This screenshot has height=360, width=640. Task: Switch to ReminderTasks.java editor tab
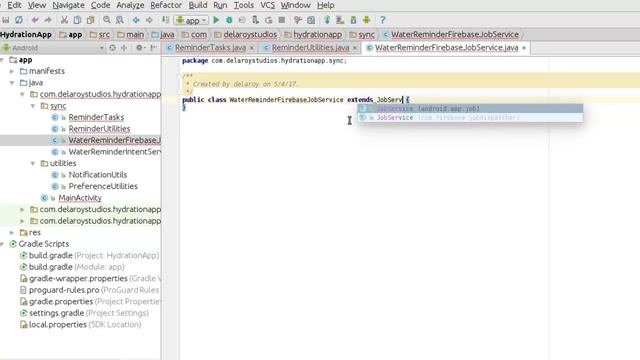click(x=210, y=48)
